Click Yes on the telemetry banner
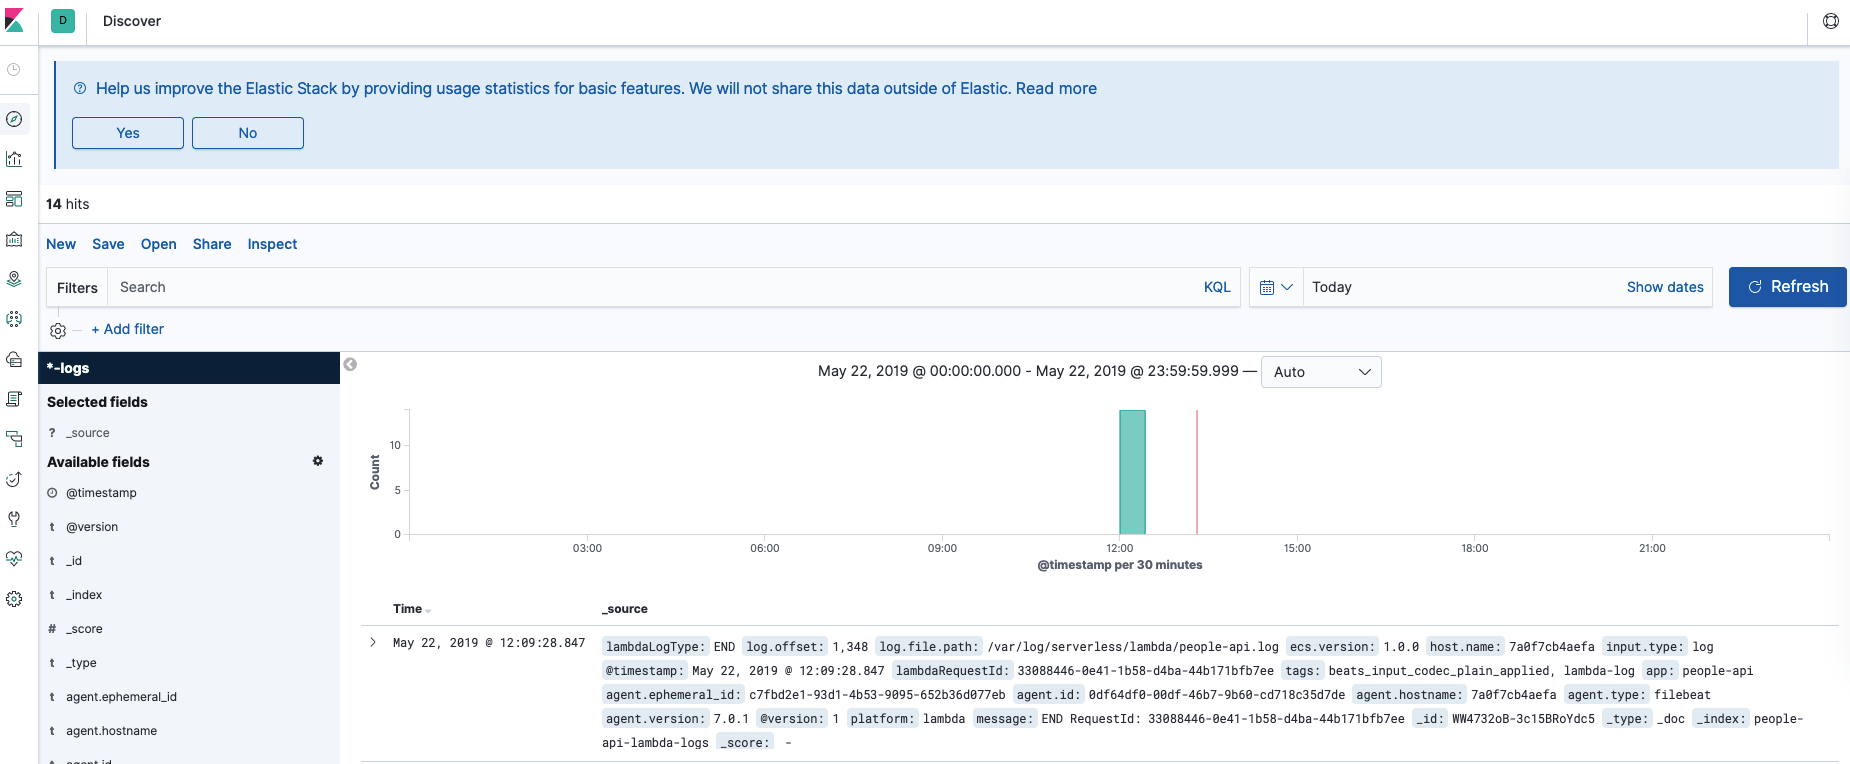 tap(128, 133)
